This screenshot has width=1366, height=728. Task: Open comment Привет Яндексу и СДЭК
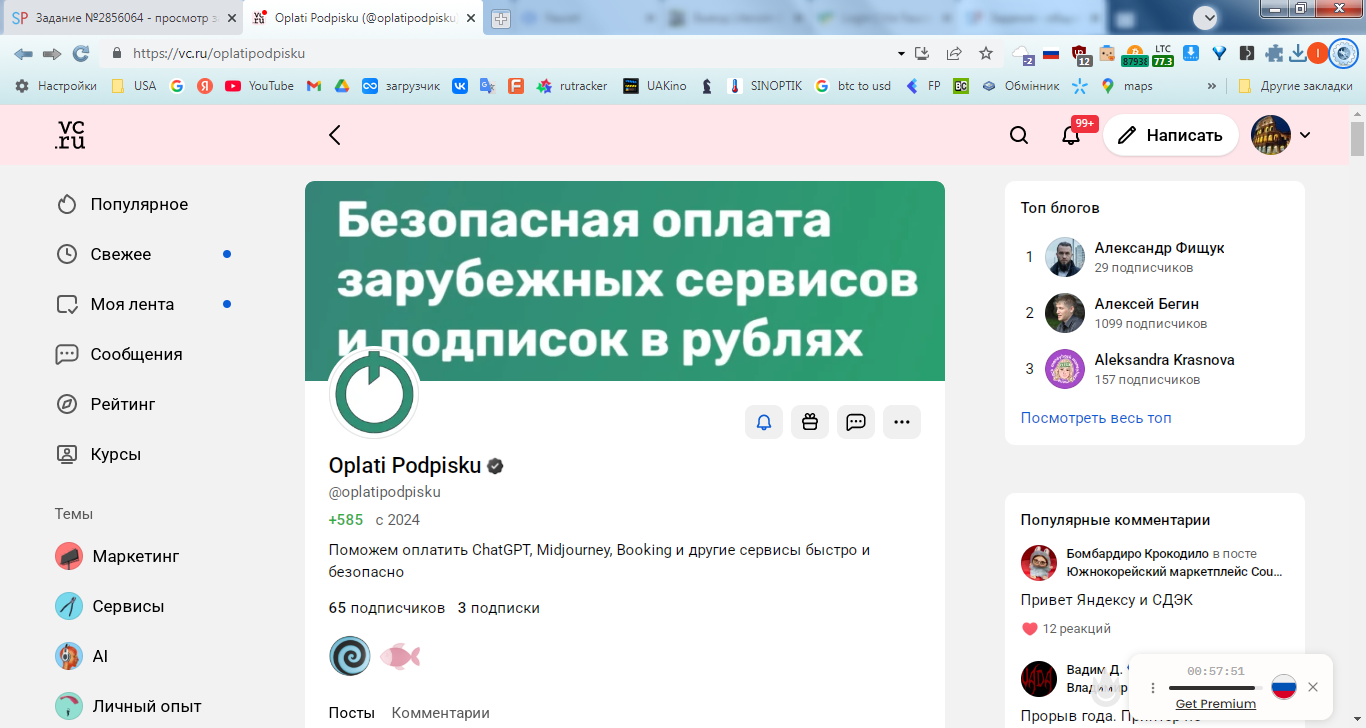1107,600
